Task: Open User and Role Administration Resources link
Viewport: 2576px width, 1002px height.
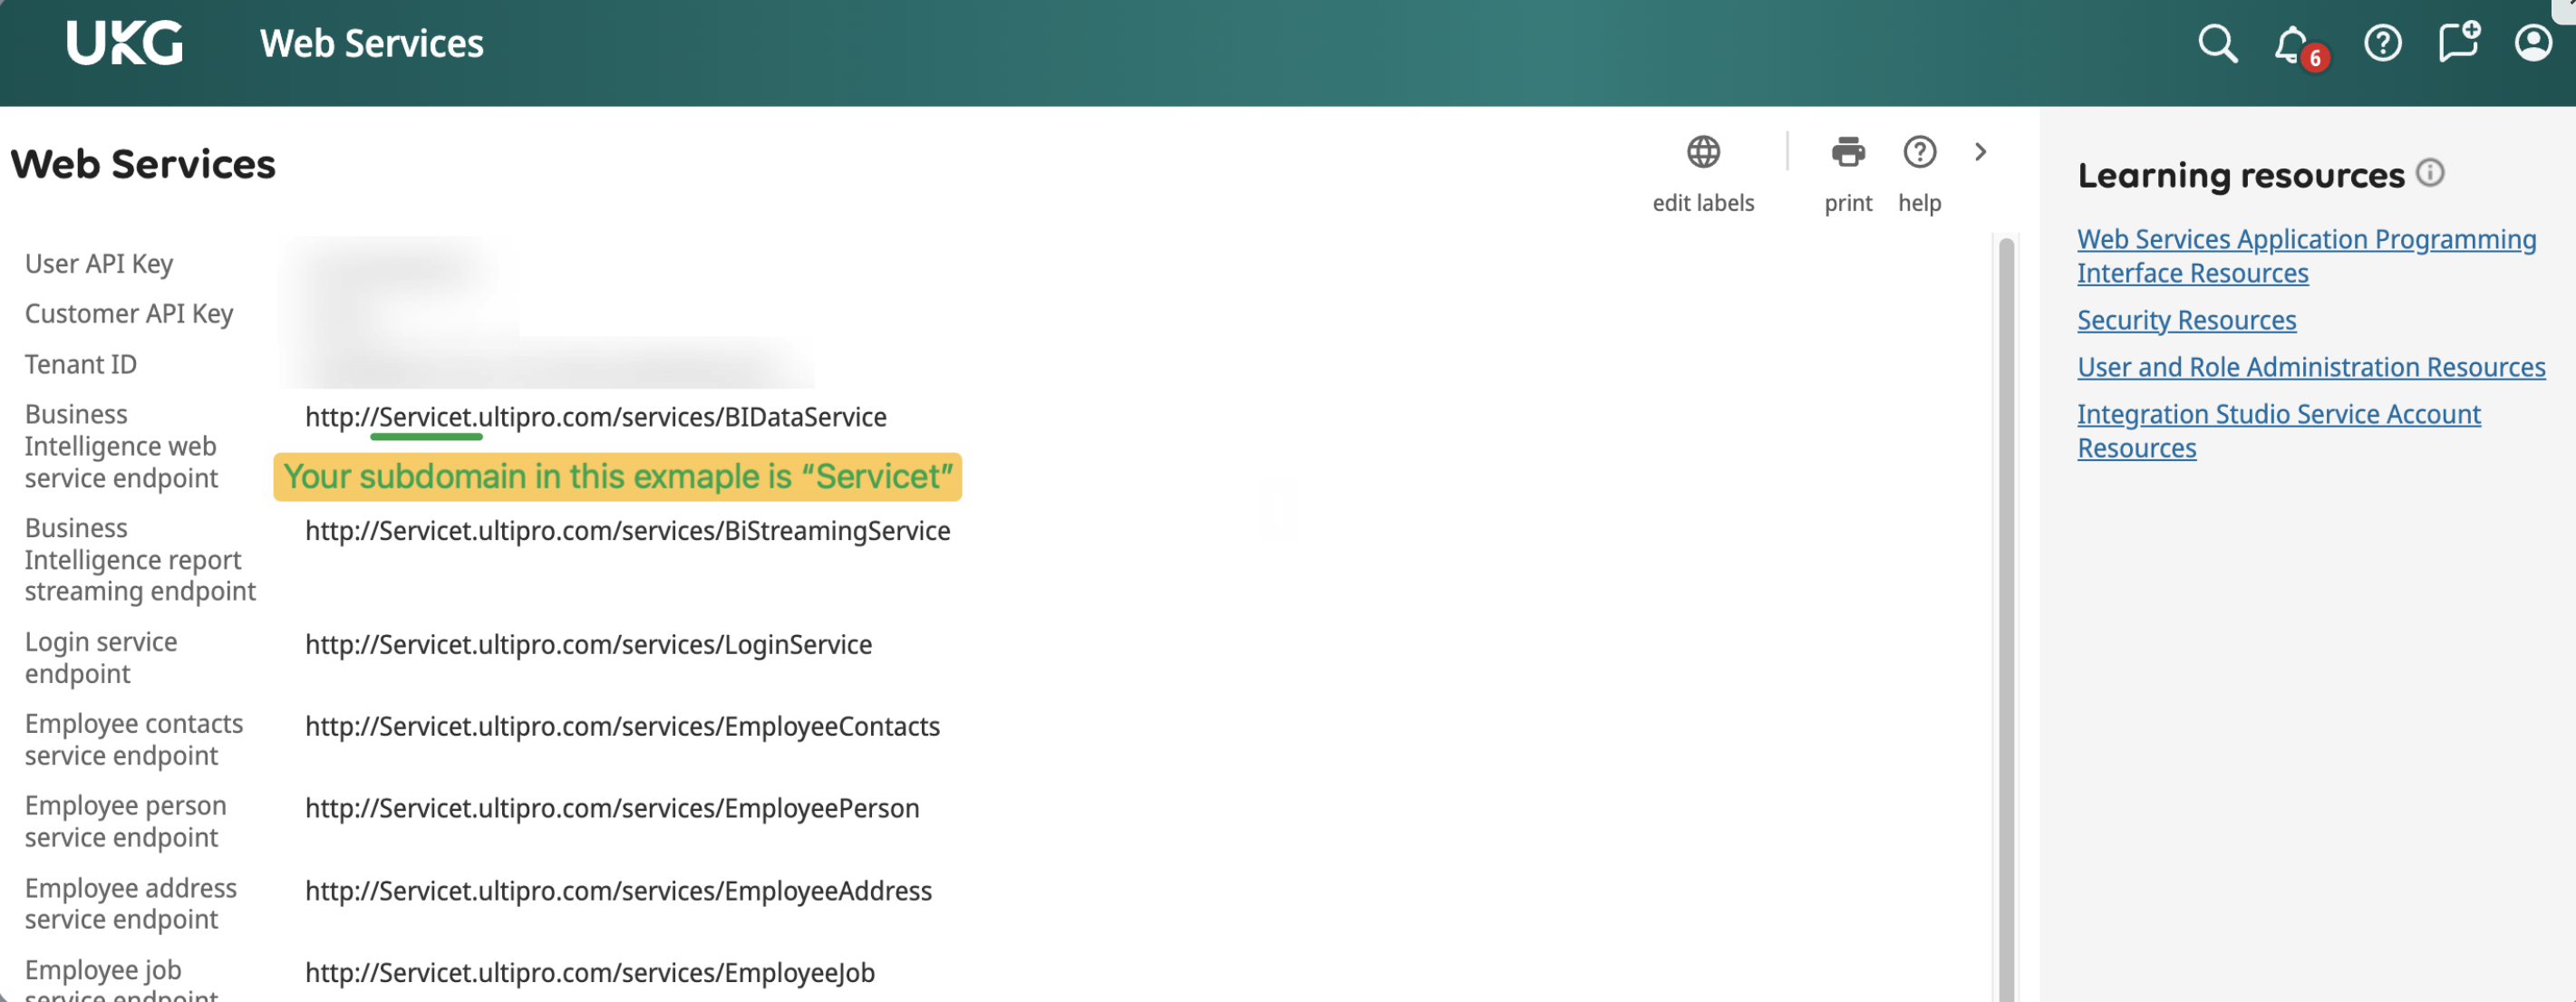Action: pos(2311,367)
